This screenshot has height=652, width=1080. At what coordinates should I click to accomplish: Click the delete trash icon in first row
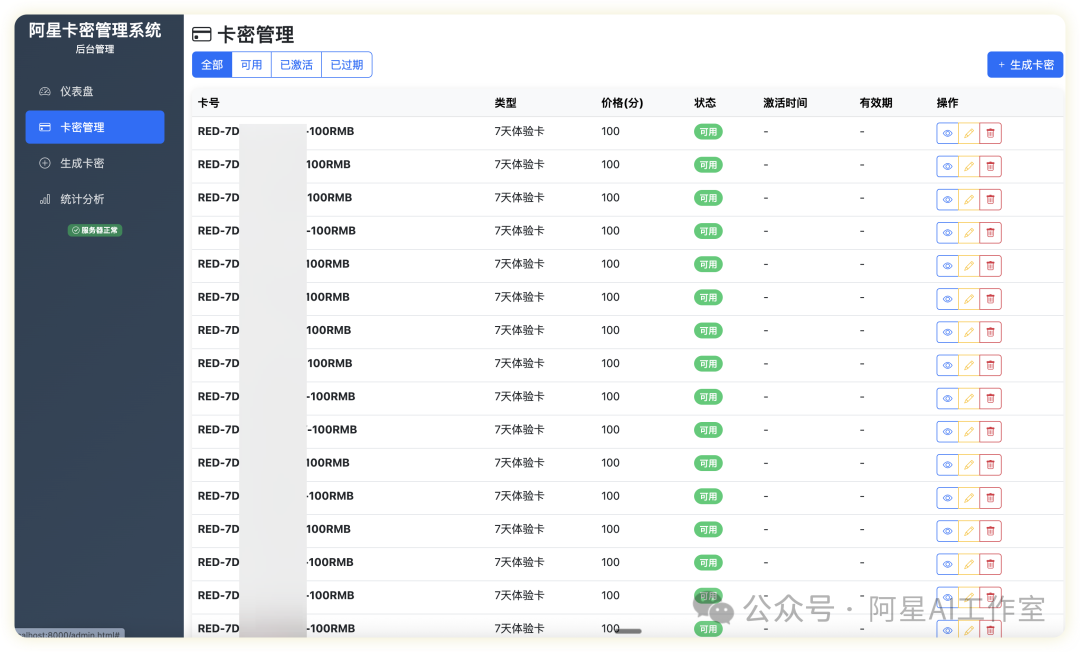pyautogui.click(x=990, y=134)
